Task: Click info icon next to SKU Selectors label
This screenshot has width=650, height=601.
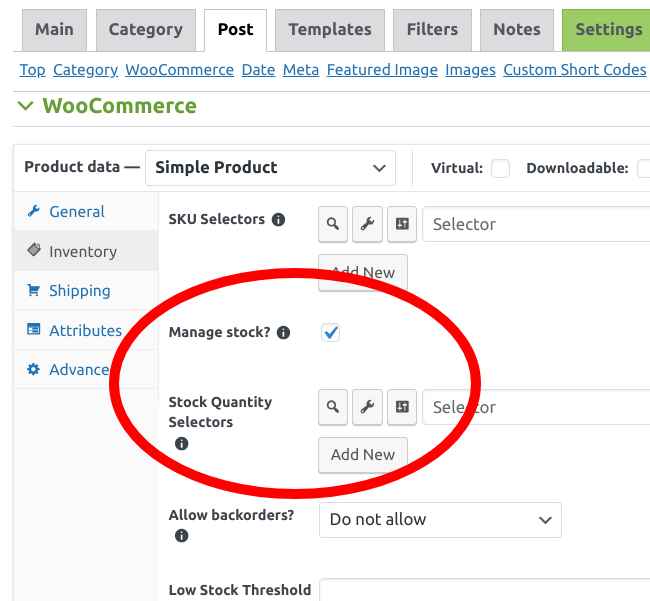Action: [x=278, y=219]
